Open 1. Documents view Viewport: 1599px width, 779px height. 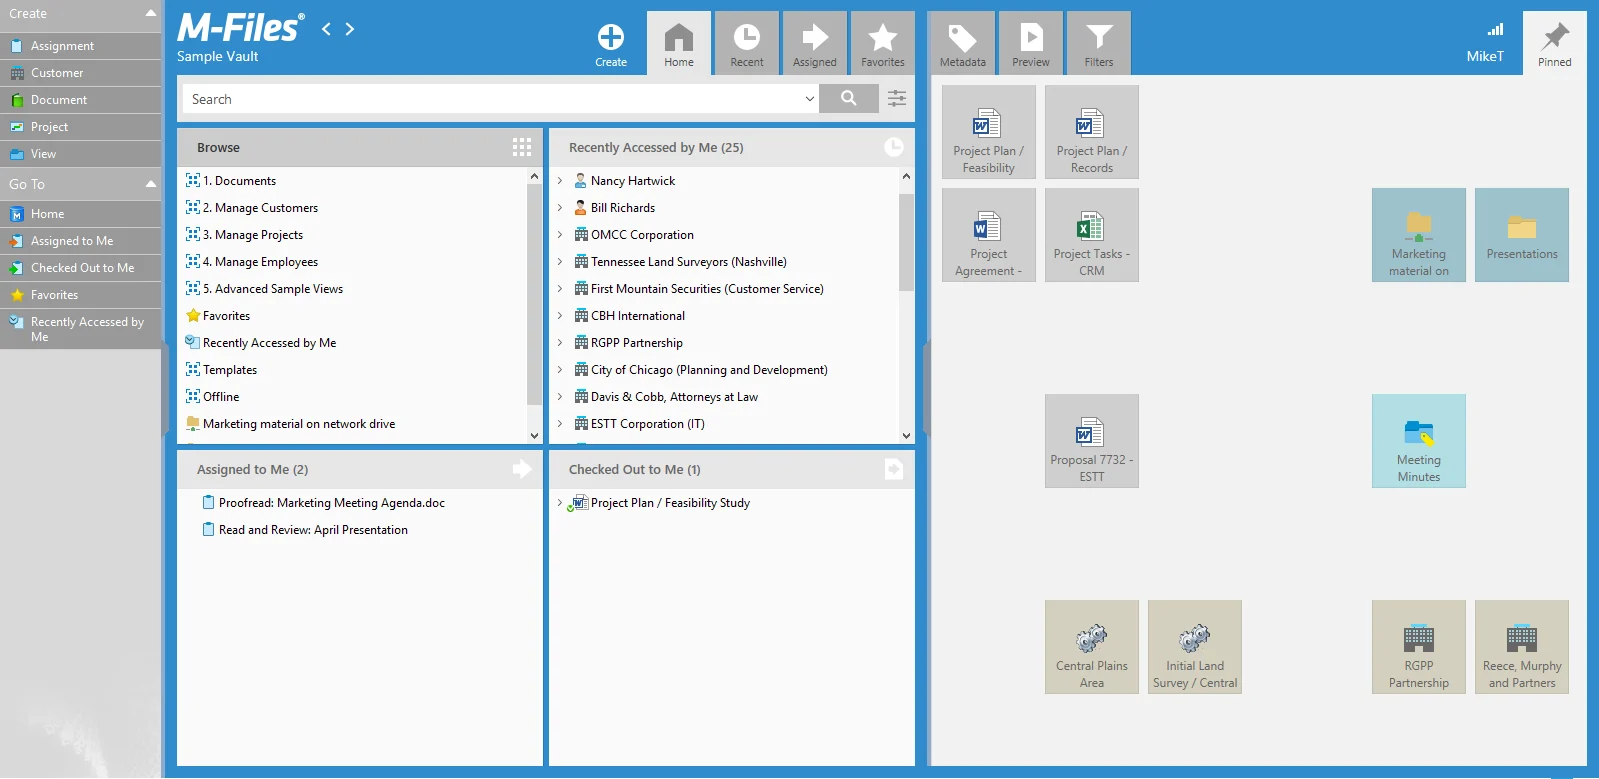(239, 181)
